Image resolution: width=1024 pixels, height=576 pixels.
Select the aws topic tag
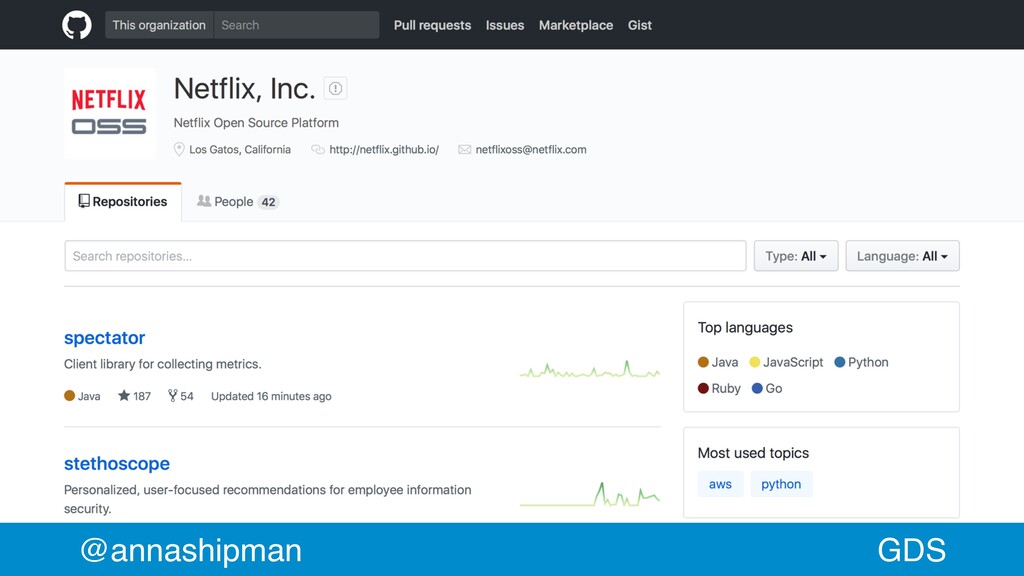[x=720, y=484]
